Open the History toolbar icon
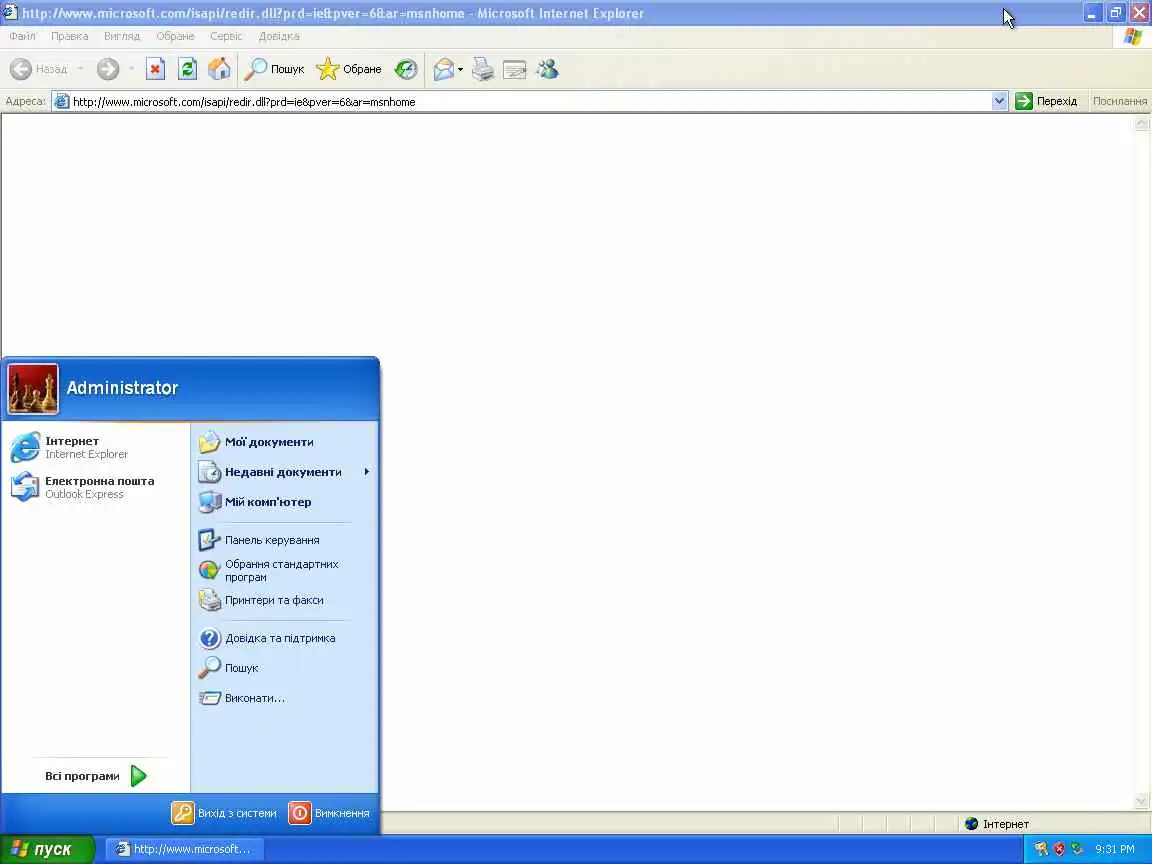Viewport: 1152px width, 864px height. point(406,69)
